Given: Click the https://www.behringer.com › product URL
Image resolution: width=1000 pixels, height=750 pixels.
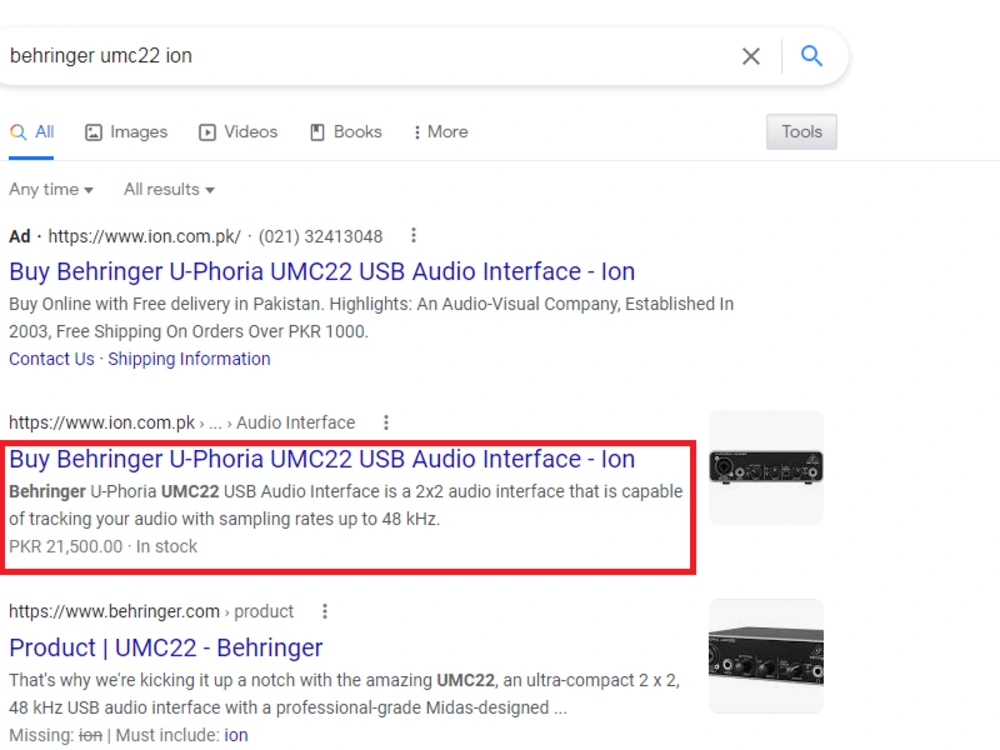Looking at the screenshot, I should pyautogui.click(x=151, y=612).
